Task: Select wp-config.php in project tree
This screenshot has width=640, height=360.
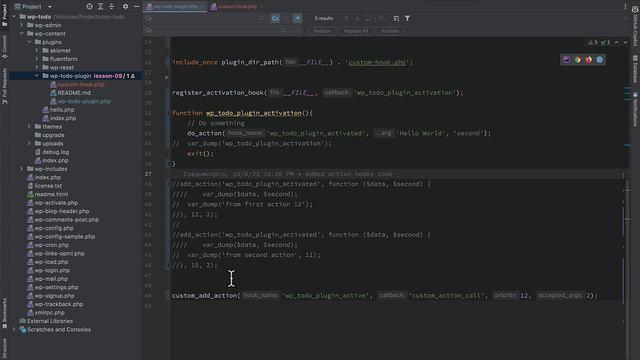Action: click(54, 228)
